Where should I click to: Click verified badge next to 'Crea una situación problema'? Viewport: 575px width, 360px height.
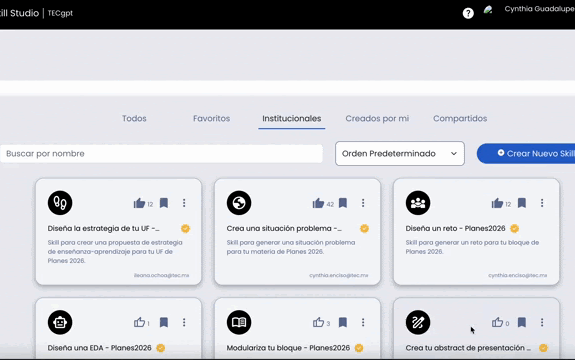pos(364,228)
